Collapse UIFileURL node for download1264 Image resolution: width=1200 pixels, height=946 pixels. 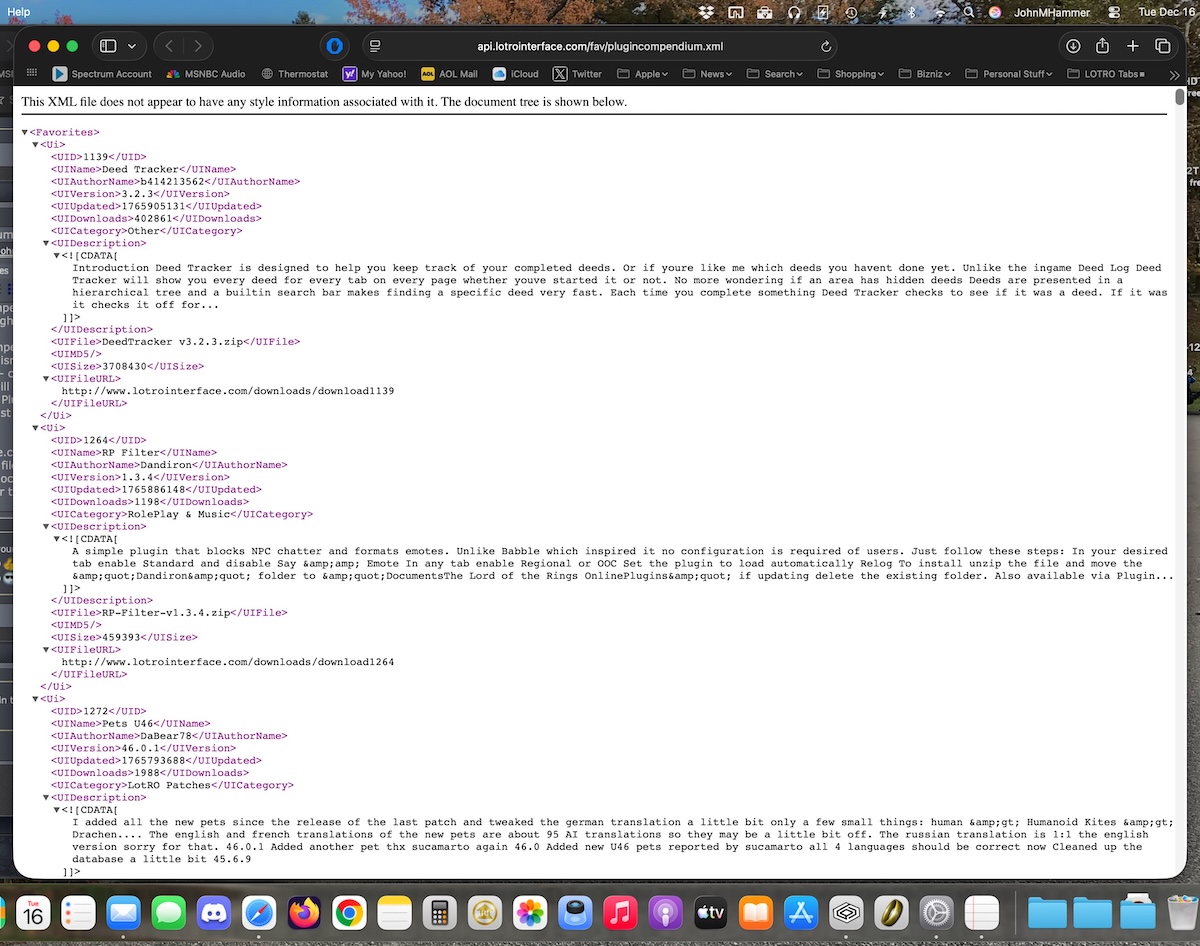pos(47,650)
